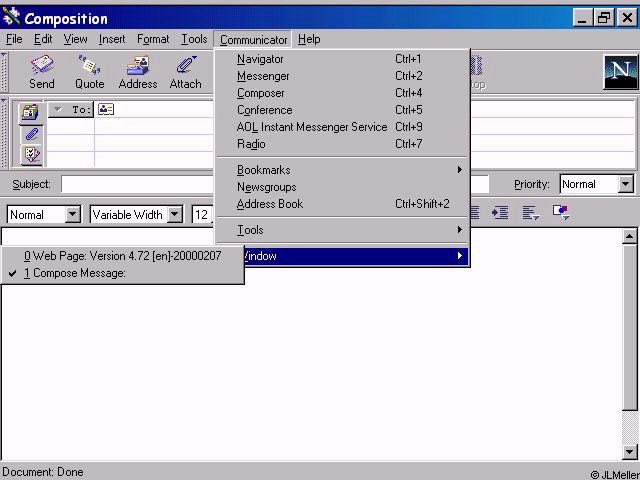The height and width of the screenshot is (480, 640).
Task: Choose Composer menu item
Action: click(342, 93)
